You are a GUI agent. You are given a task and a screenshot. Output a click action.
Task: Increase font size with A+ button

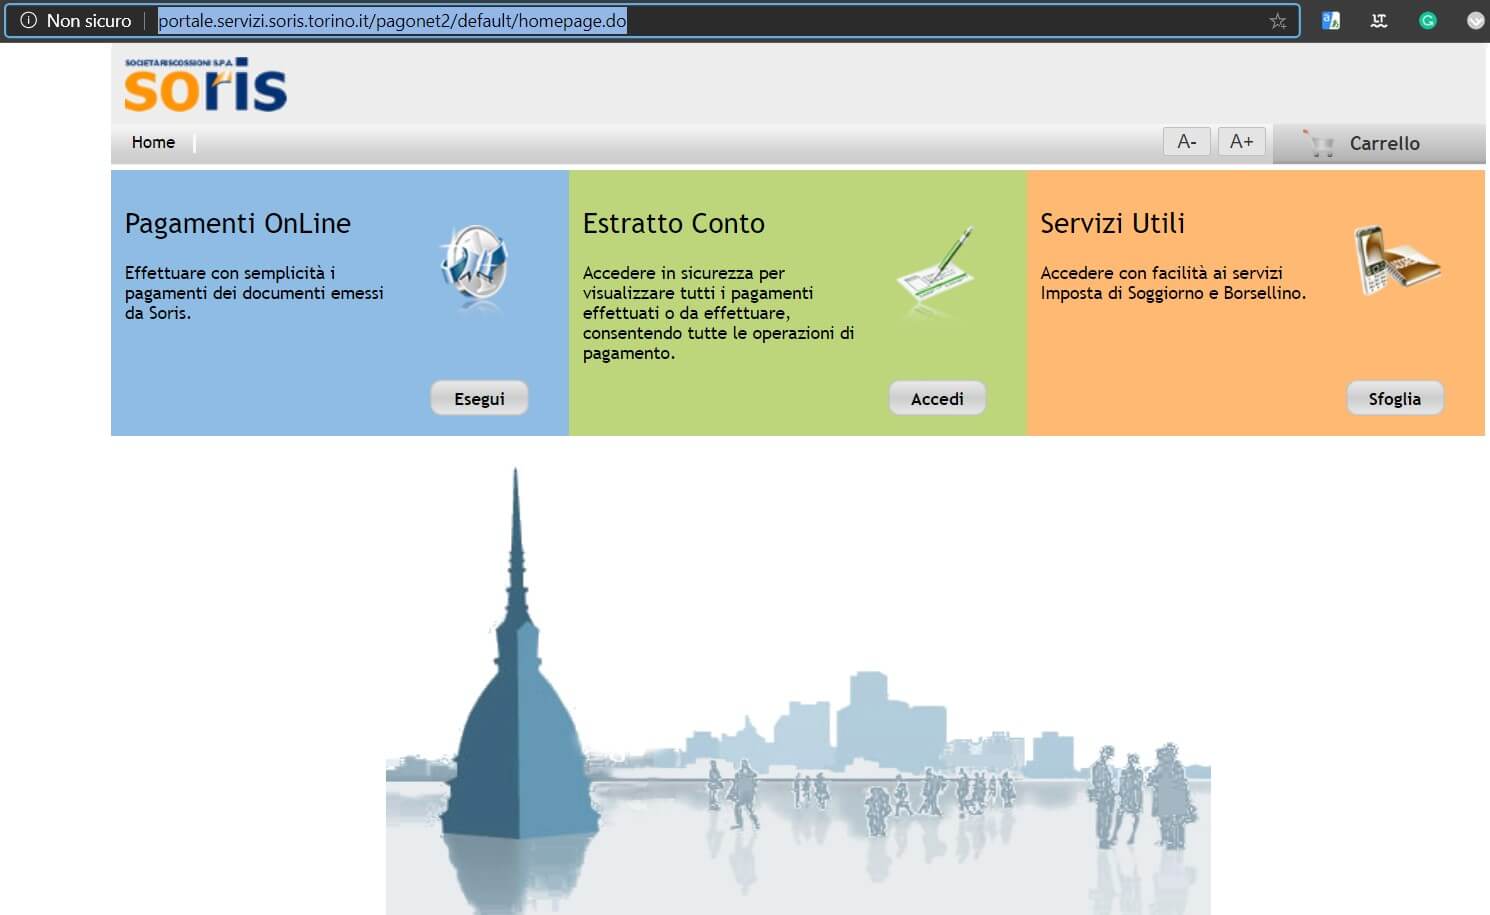pyautogui.click(x=1241, y=142)
